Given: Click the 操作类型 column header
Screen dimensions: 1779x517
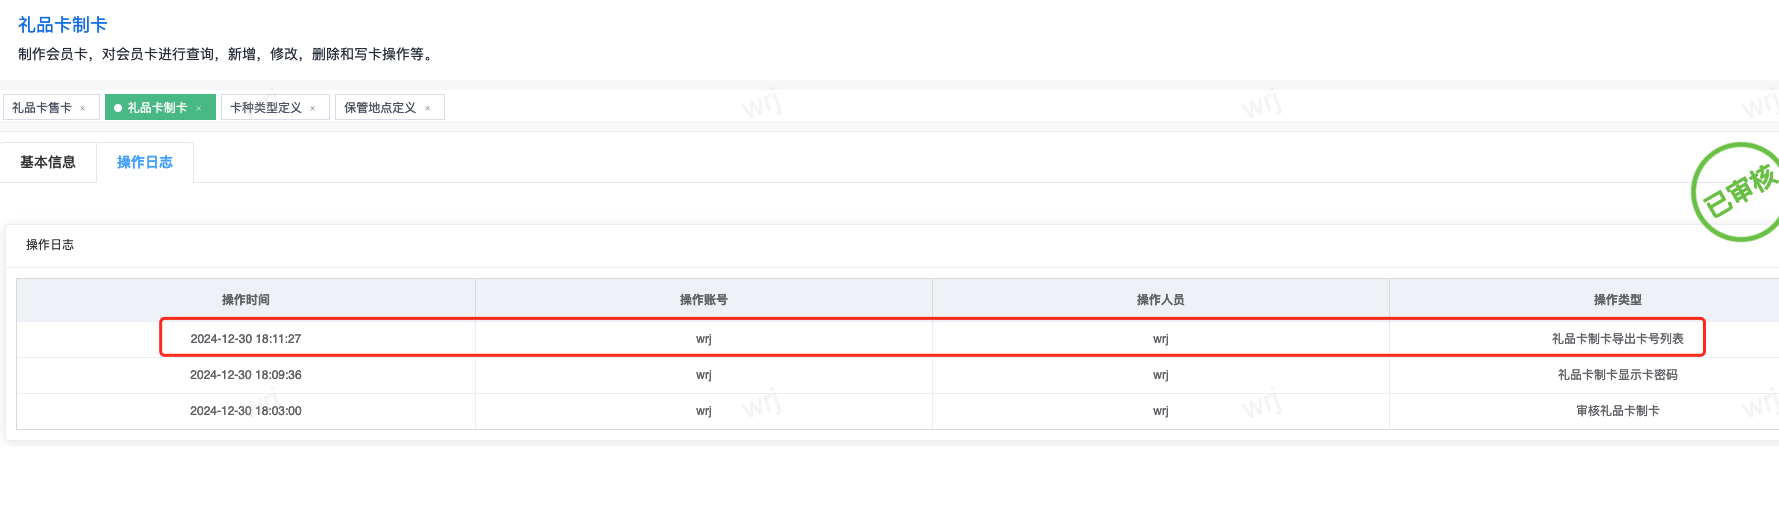Looking at the screenshot, I should coord(1618,300).
